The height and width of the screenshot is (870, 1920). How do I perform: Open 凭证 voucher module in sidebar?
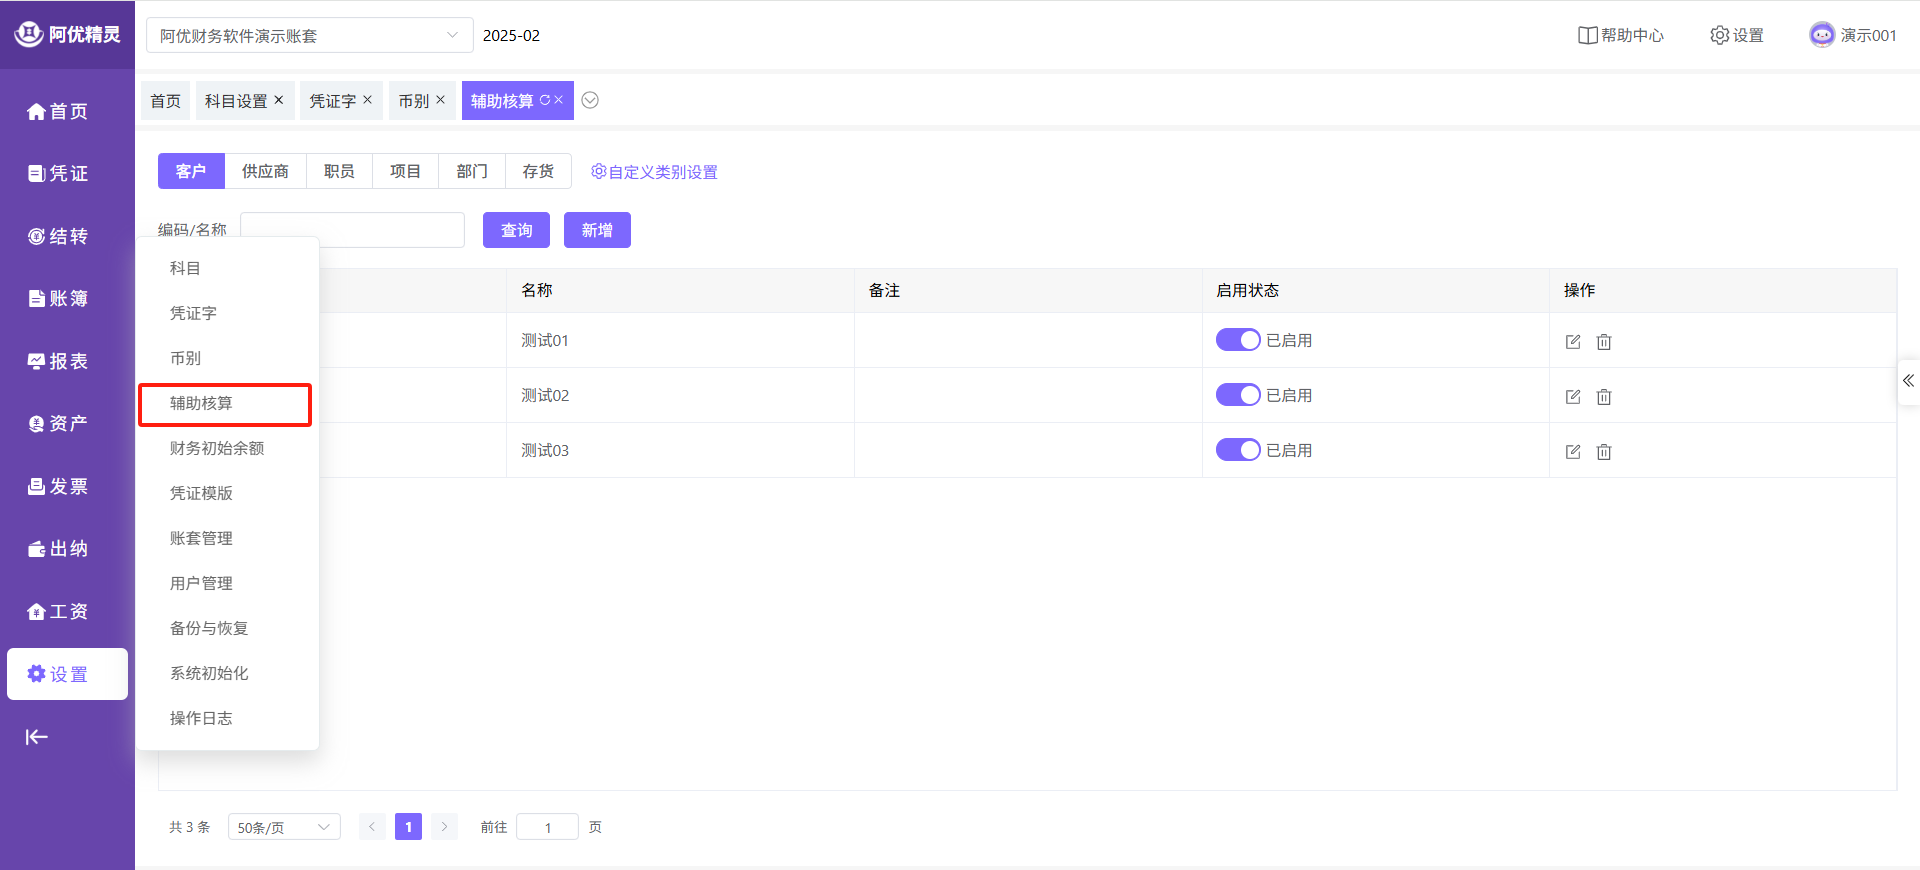pos(58,173)
